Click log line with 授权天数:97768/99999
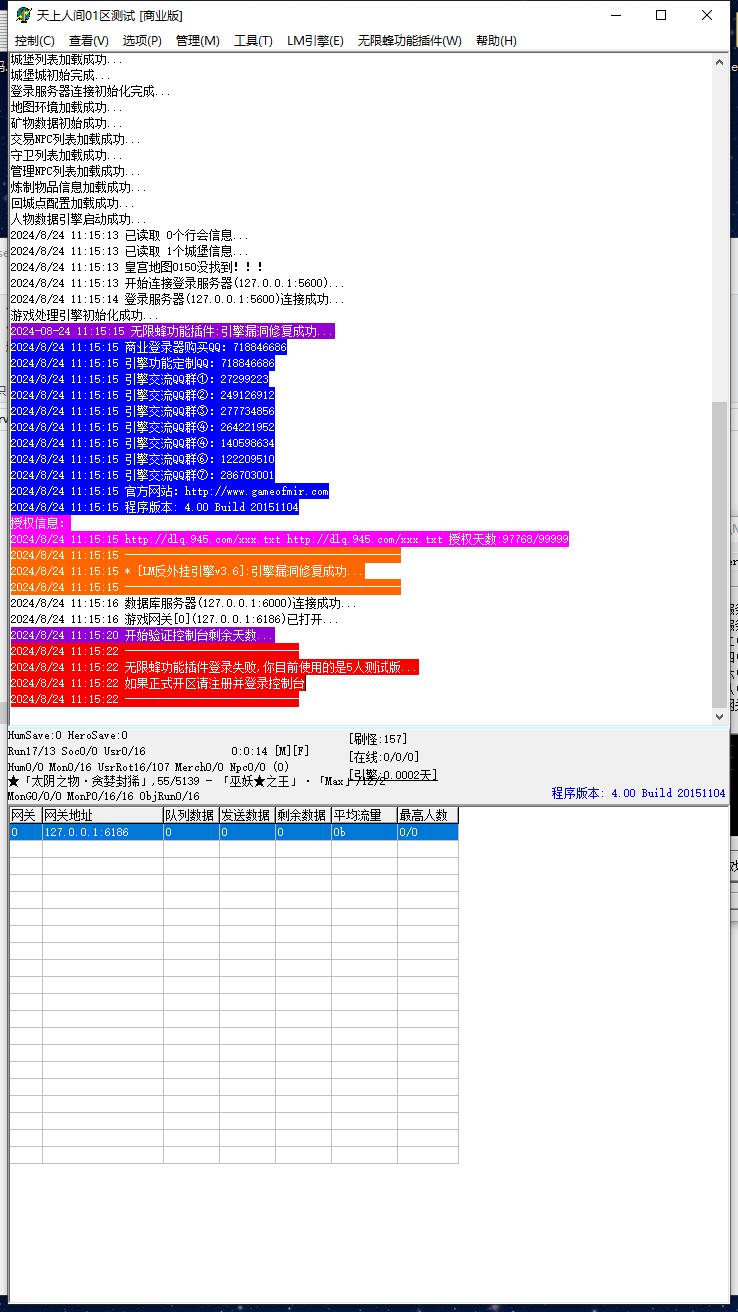 tap(289, 539)
